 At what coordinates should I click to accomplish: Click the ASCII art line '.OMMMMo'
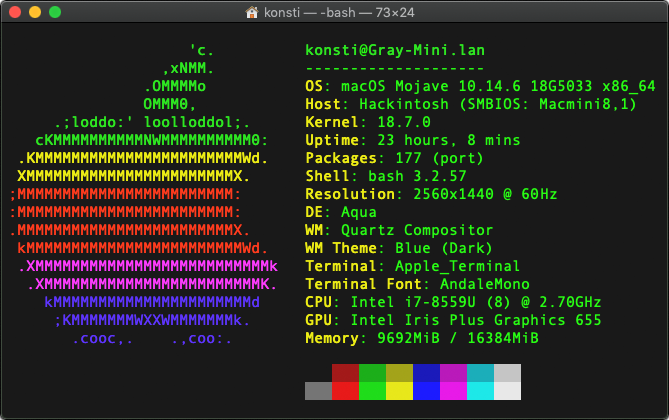[175, 86]
